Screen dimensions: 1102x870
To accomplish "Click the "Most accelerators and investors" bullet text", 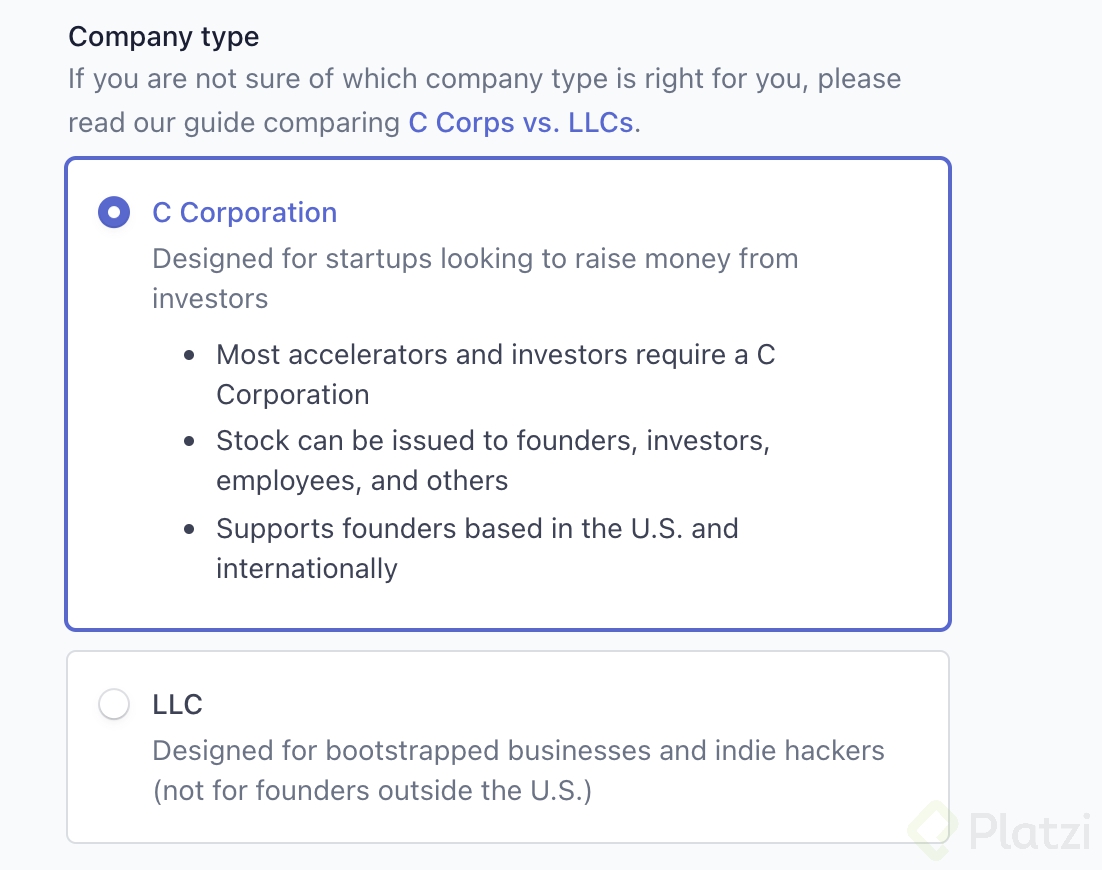I will [495, 375].
